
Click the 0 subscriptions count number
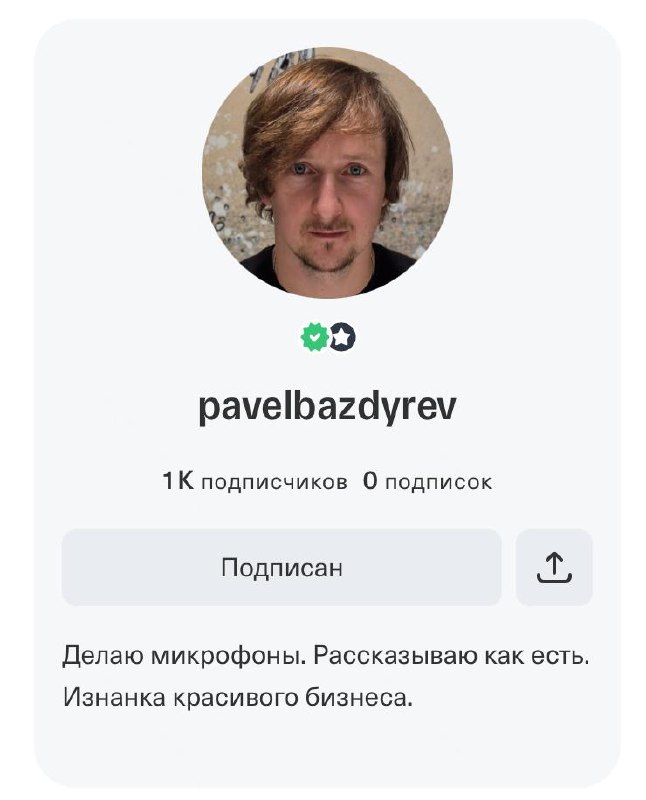370,481
